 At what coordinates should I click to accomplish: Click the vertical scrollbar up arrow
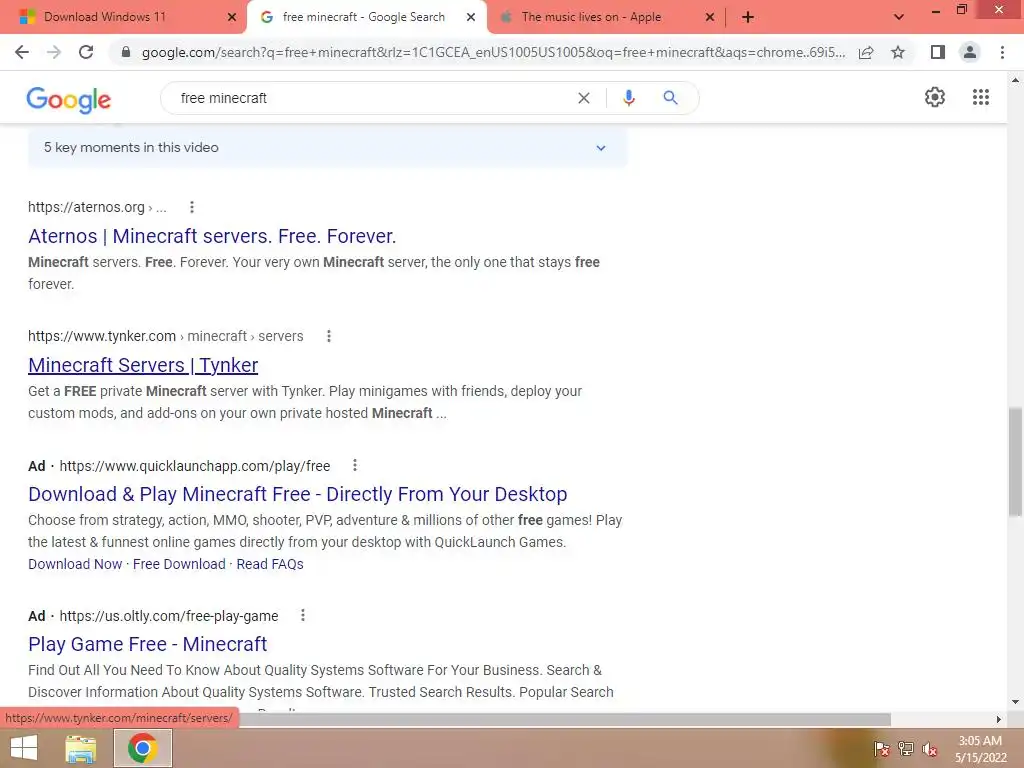coord(1015,80)
